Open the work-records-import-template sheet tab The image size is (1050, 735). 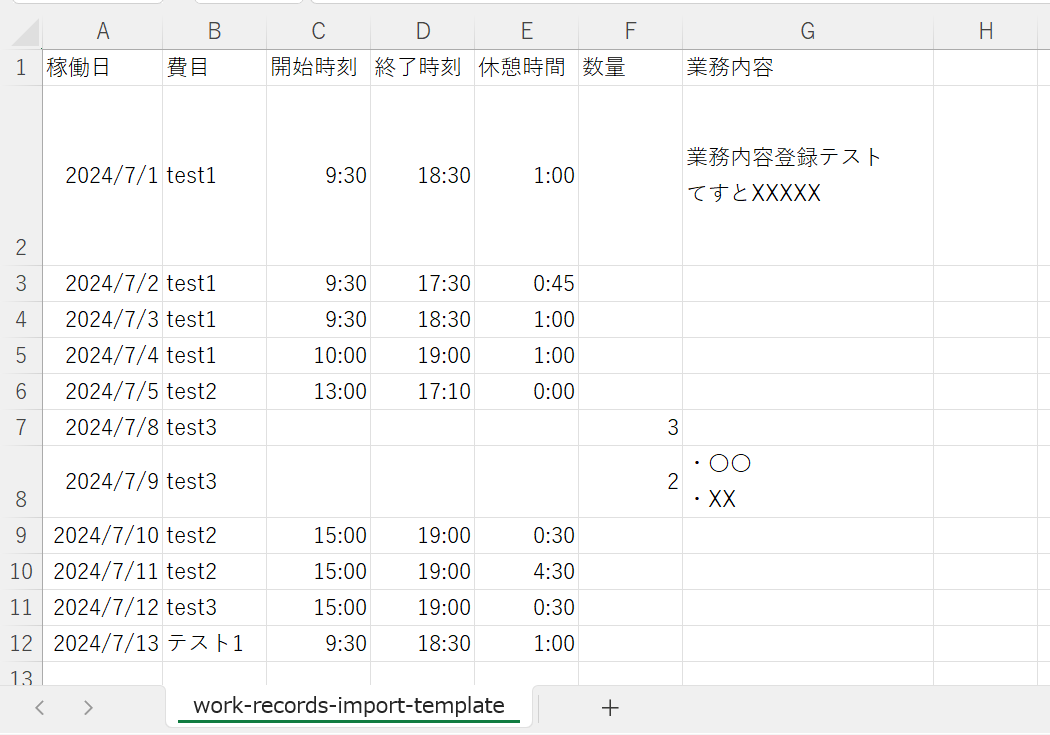pos(349,706)
